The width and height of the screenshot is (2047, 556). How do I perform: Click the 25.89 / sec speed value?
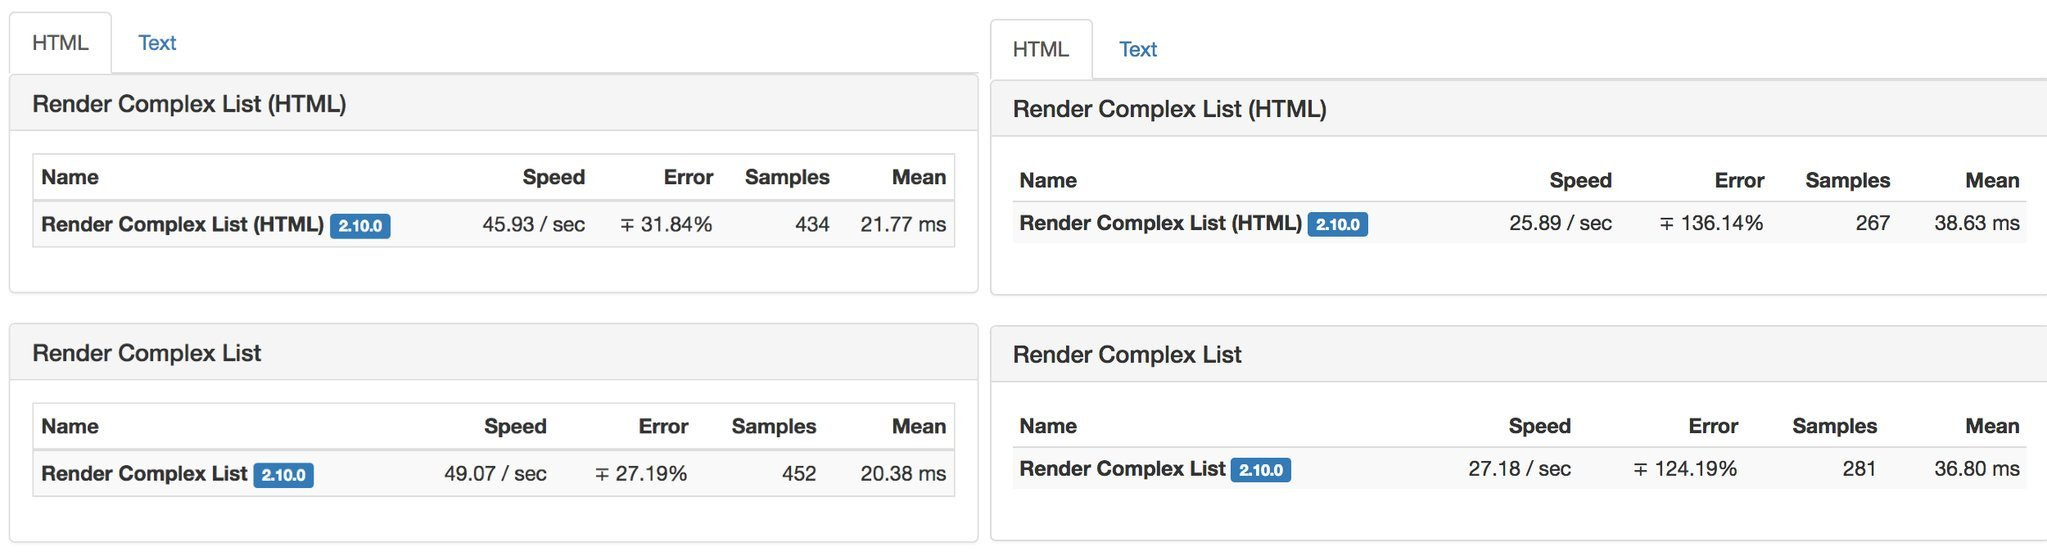coord(1560,223)
